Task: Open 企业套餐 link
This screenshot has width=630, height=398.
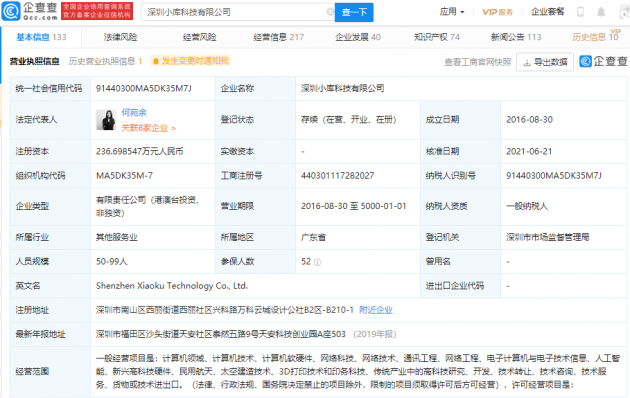Action: coord(547,12)
